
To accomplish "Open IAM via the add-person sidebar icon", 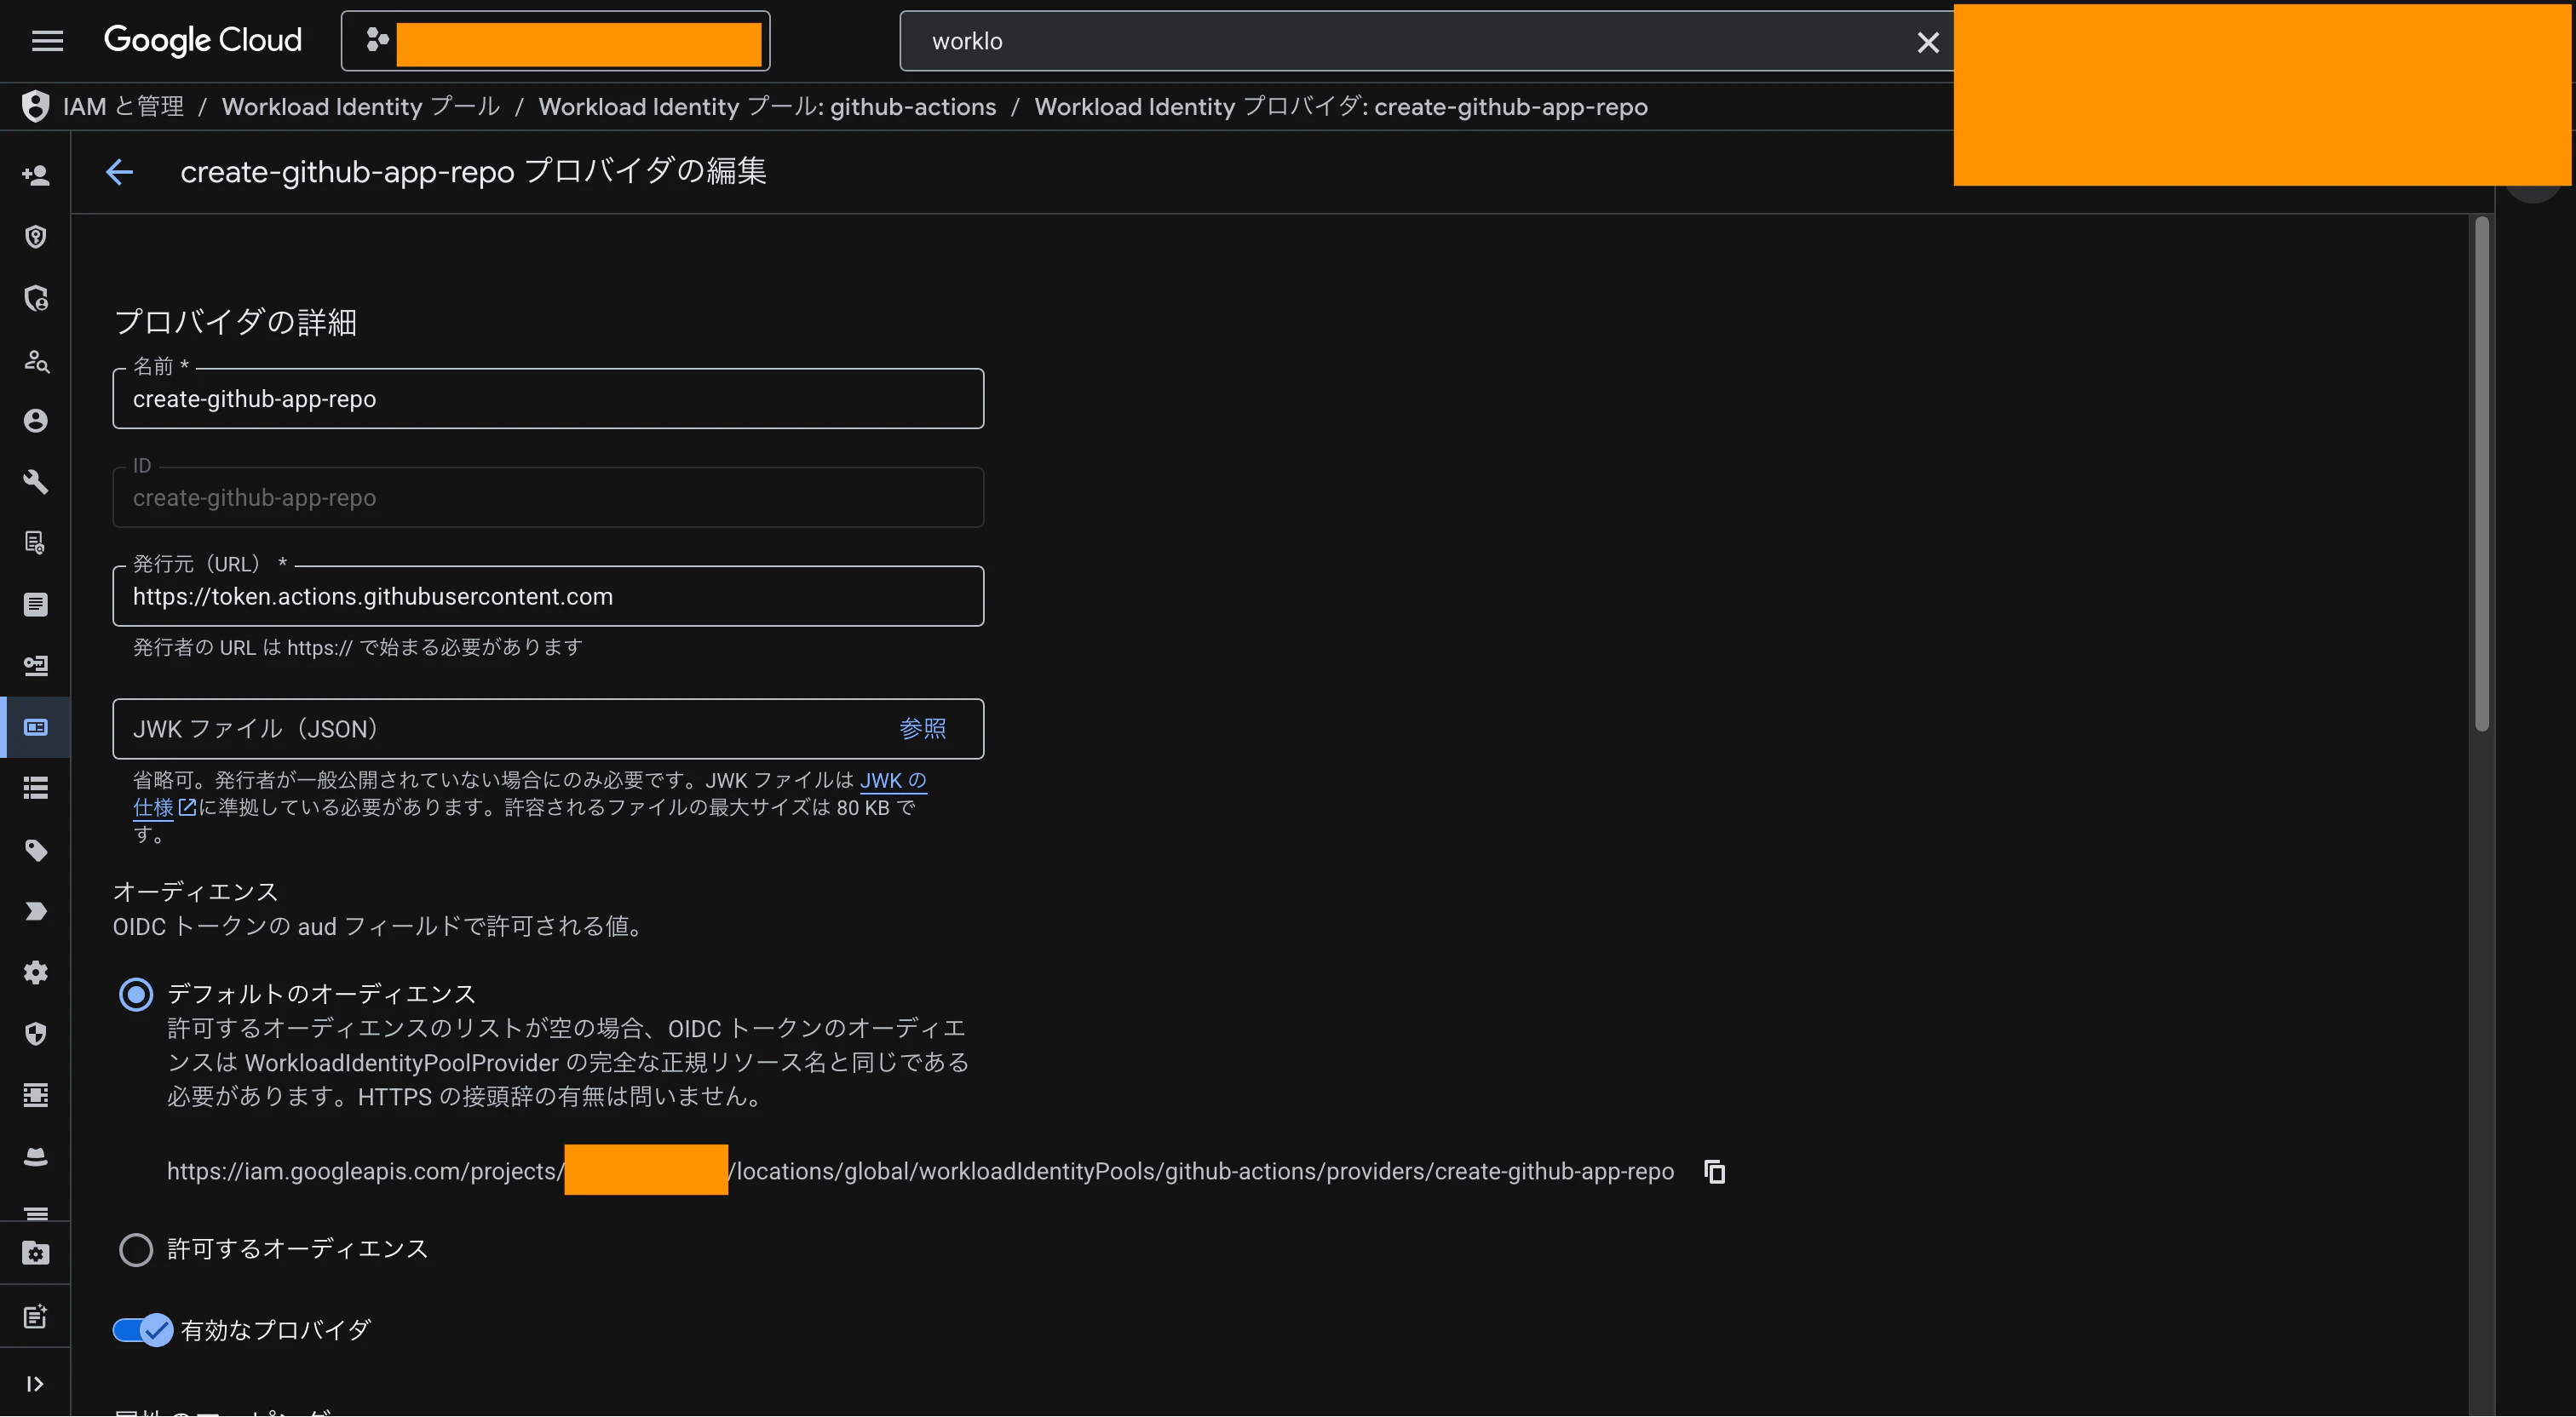I will click(x=36, y=176).
